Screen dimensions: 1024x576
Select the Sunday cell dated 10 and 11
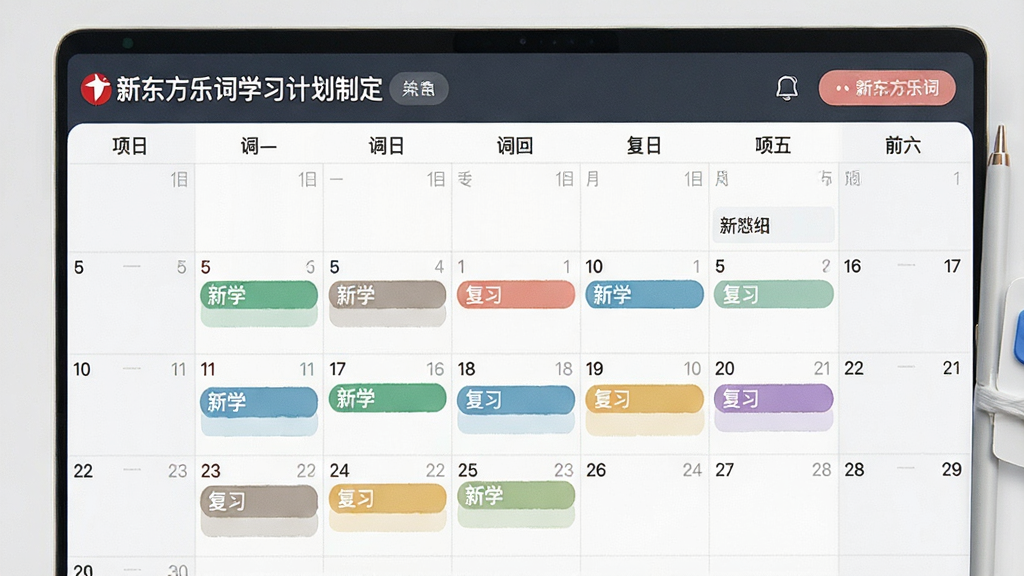(x=131, y=405)
